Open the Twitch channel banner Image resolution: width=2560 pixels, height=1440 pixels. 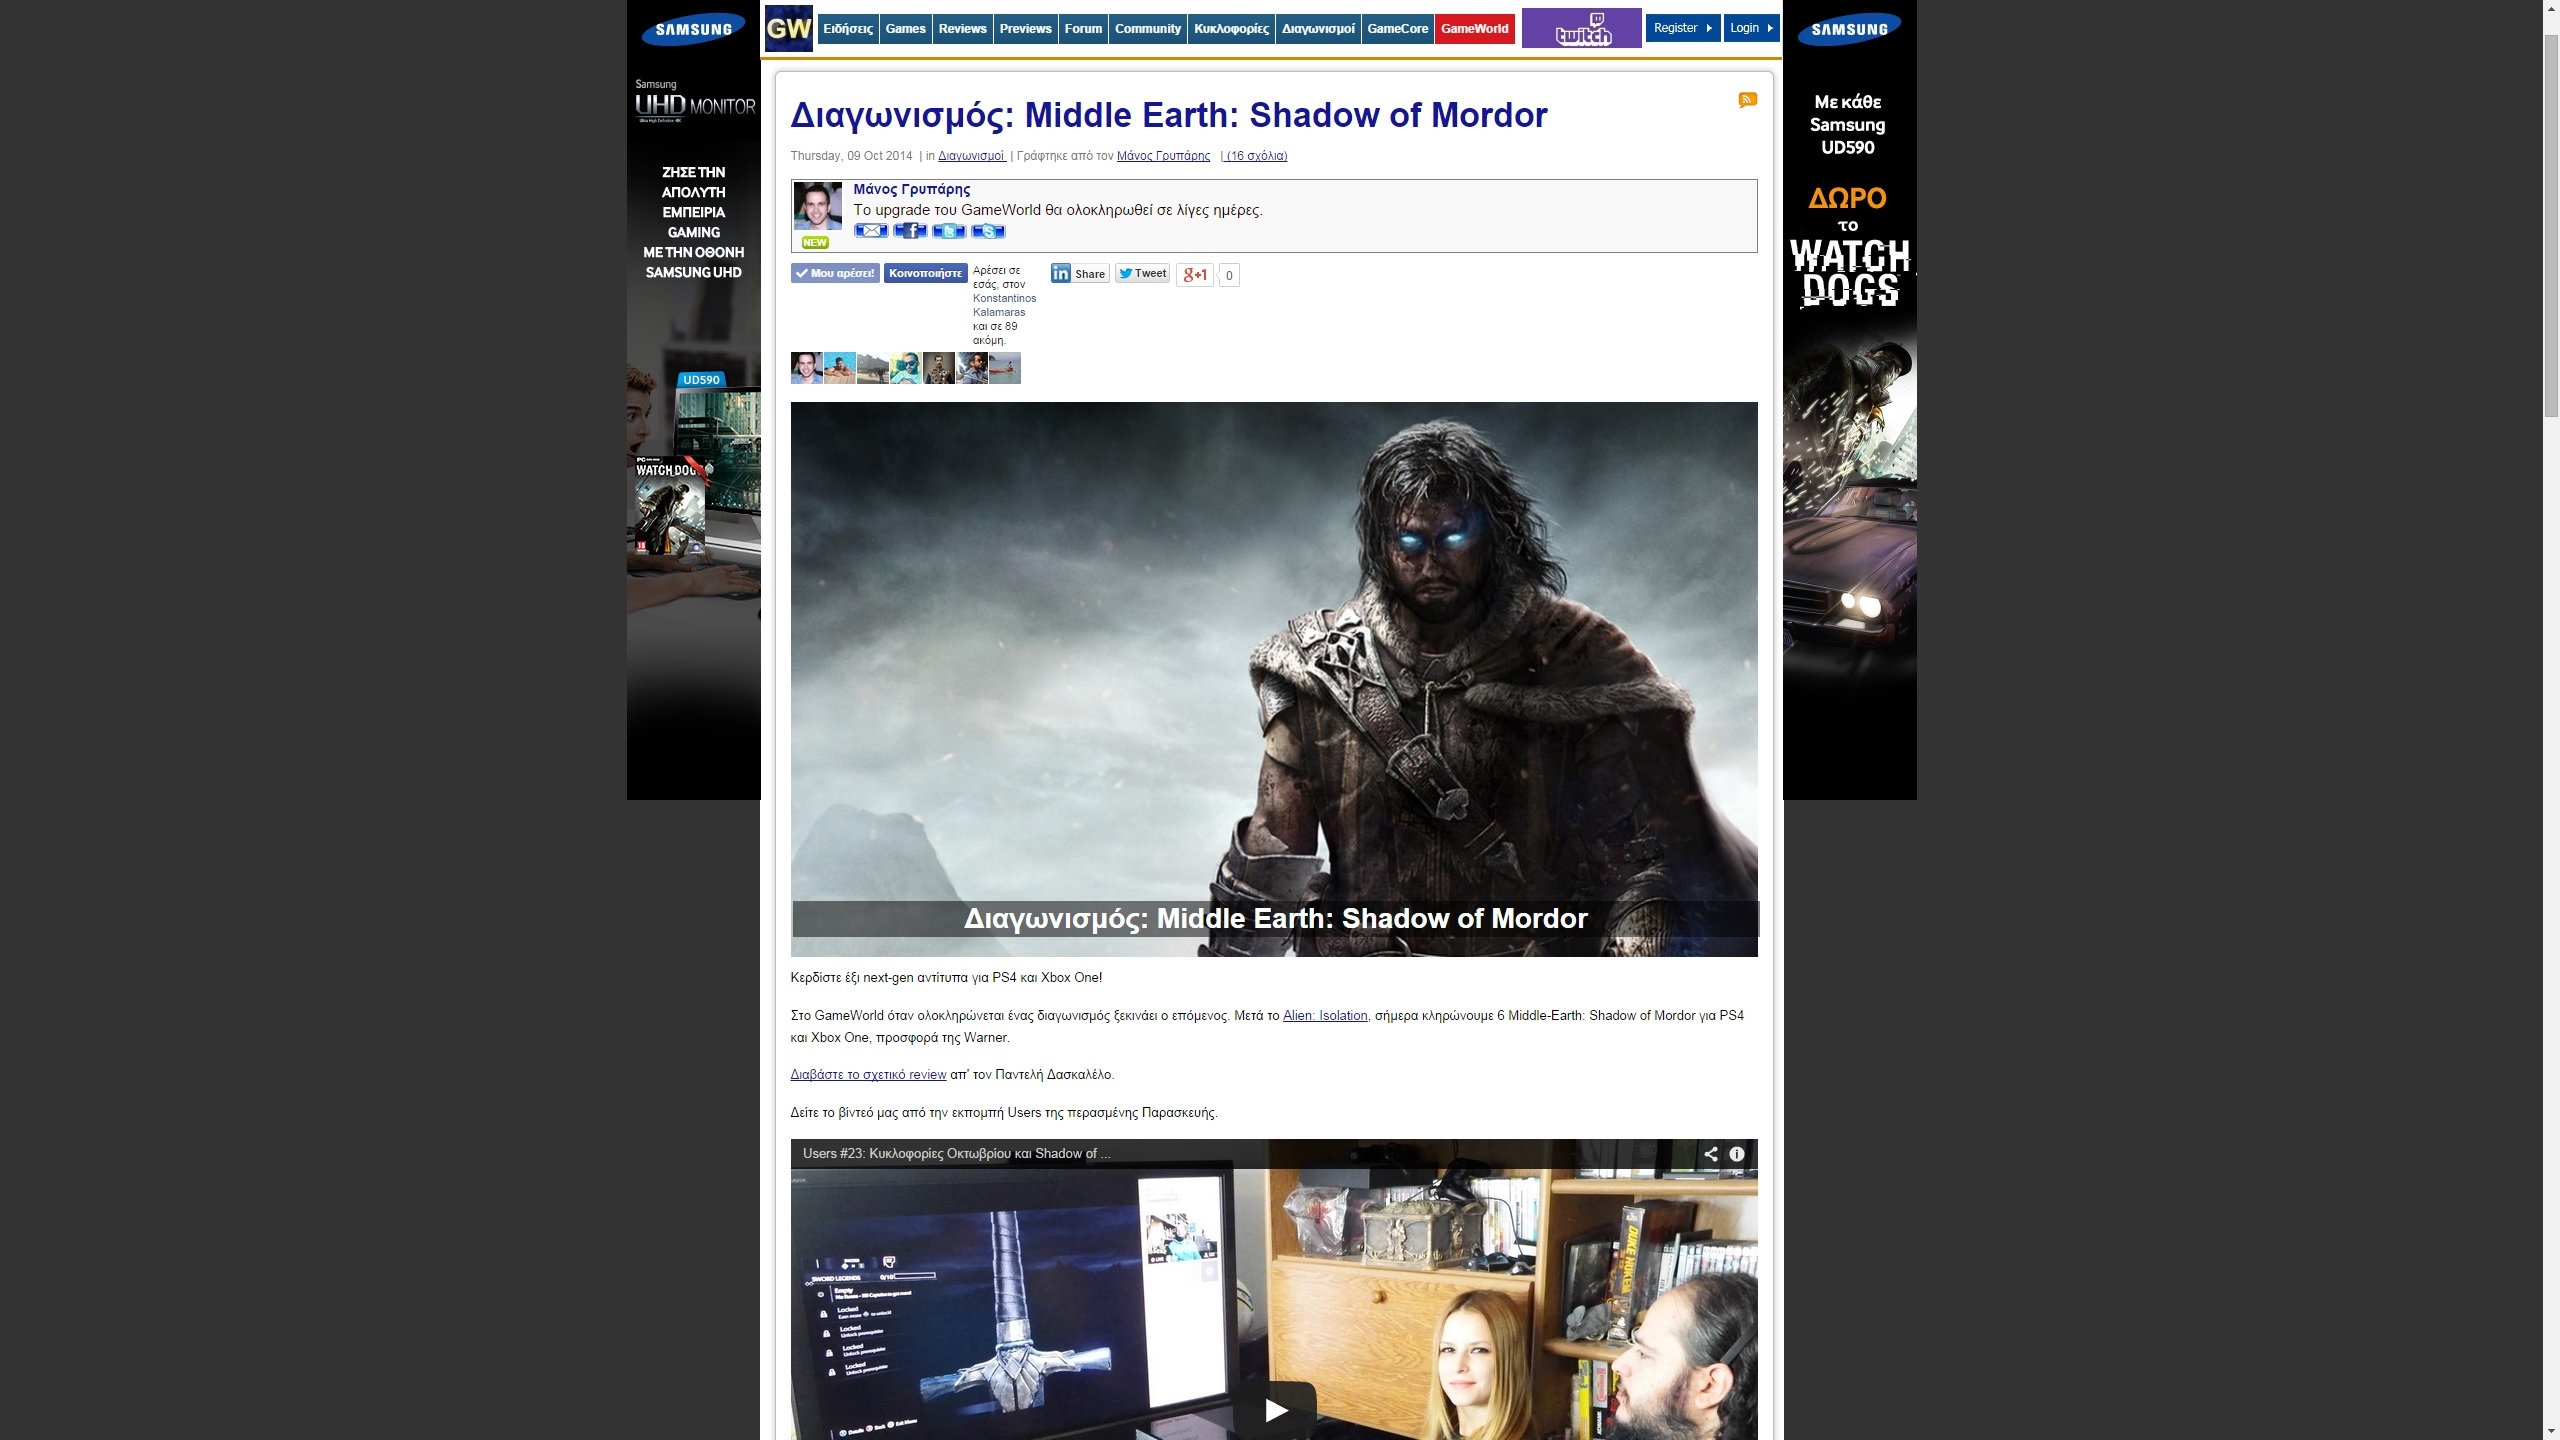tap(1581, 28)
